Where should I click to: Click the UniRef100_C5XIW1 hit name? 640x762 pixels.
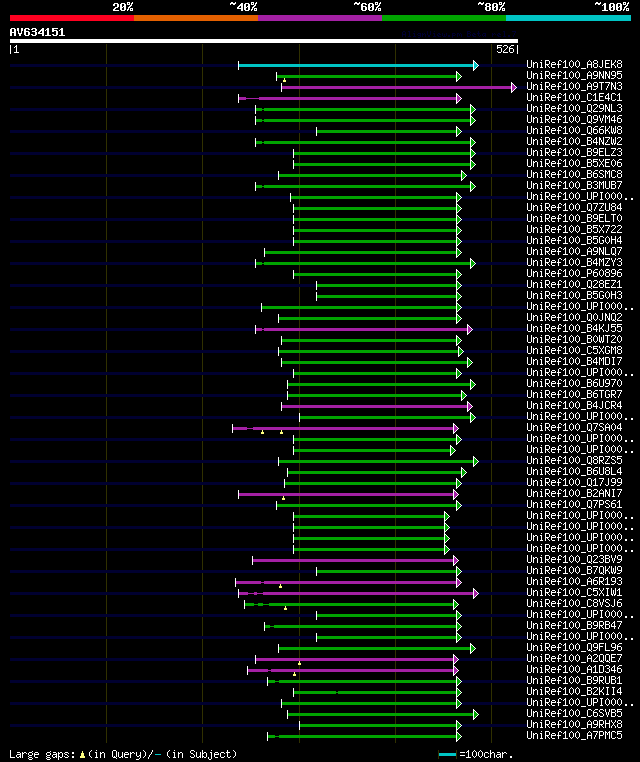point(574,593)
